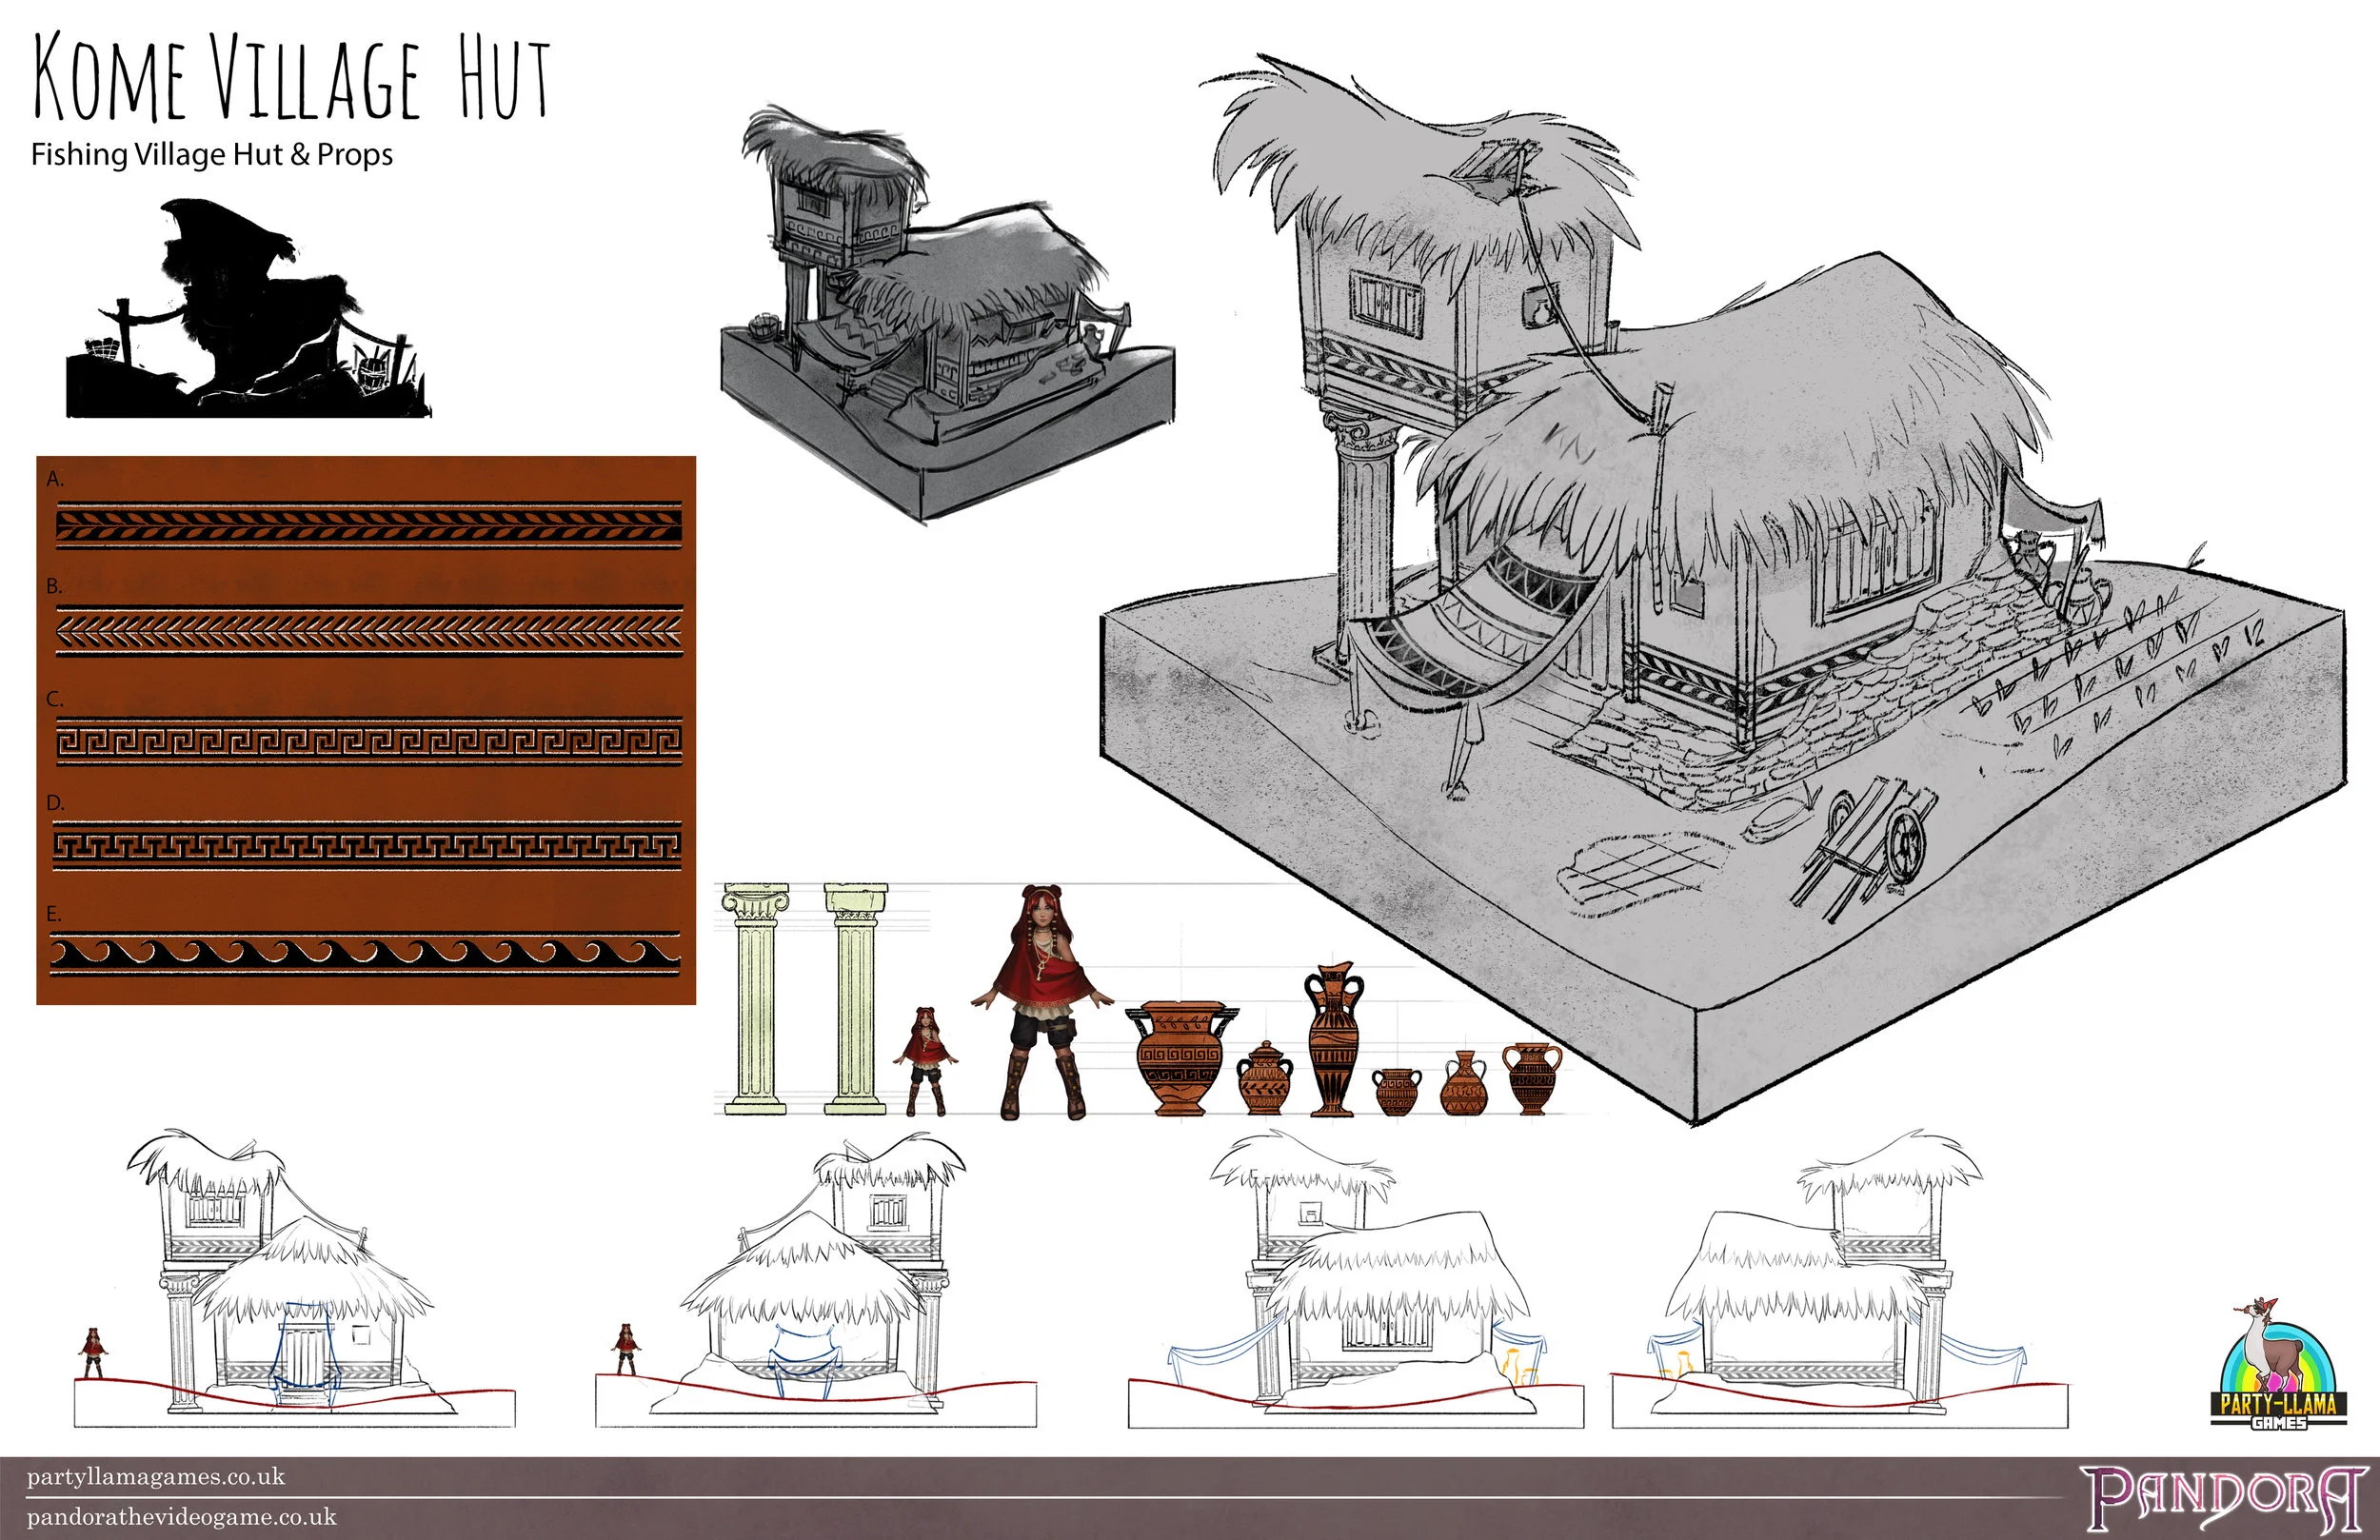Click pattern E wave border strip

tap(364, 954)
